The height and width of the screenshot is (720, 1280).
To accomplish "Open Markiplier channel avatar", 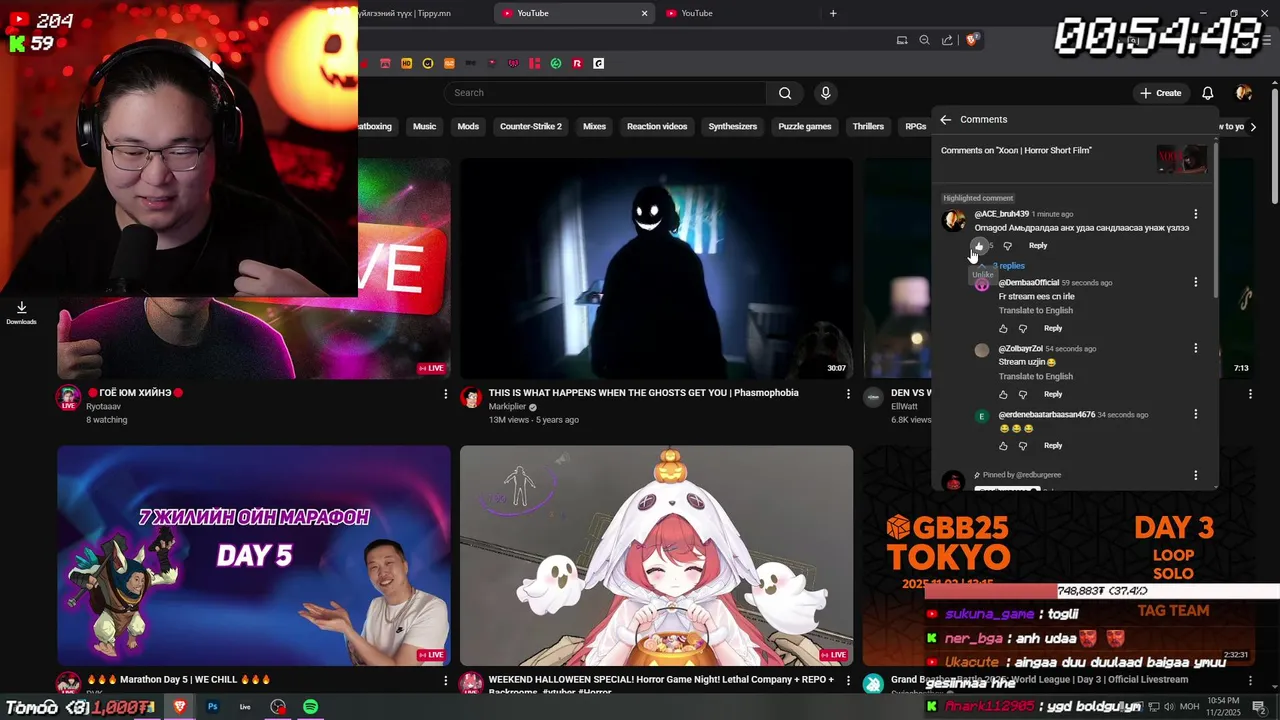I will tap(471, 398).
